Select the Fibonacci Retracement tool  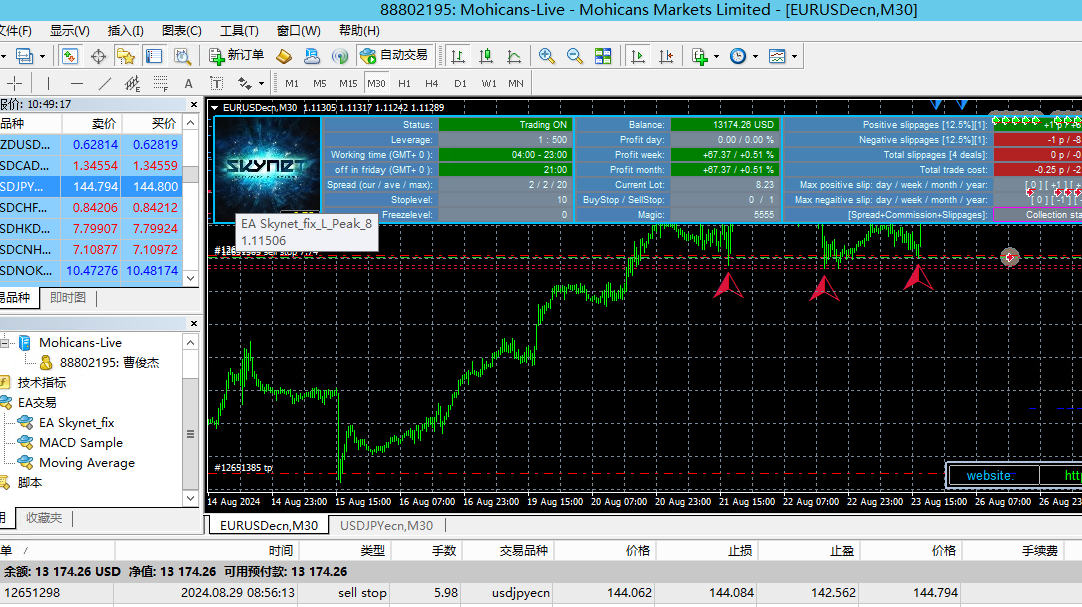pos(161,83)
